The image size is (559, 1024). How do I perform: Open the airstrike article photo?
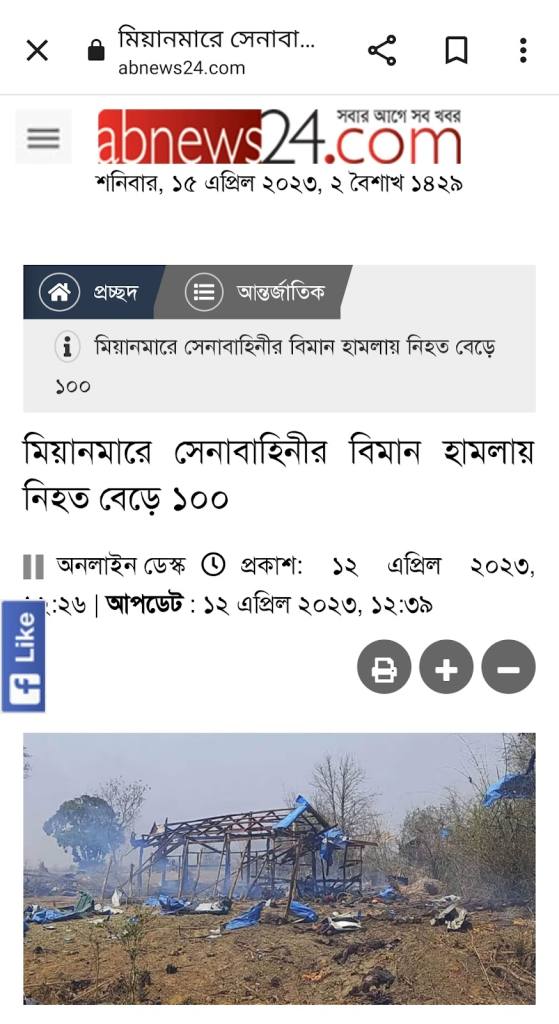pos(280,869)
